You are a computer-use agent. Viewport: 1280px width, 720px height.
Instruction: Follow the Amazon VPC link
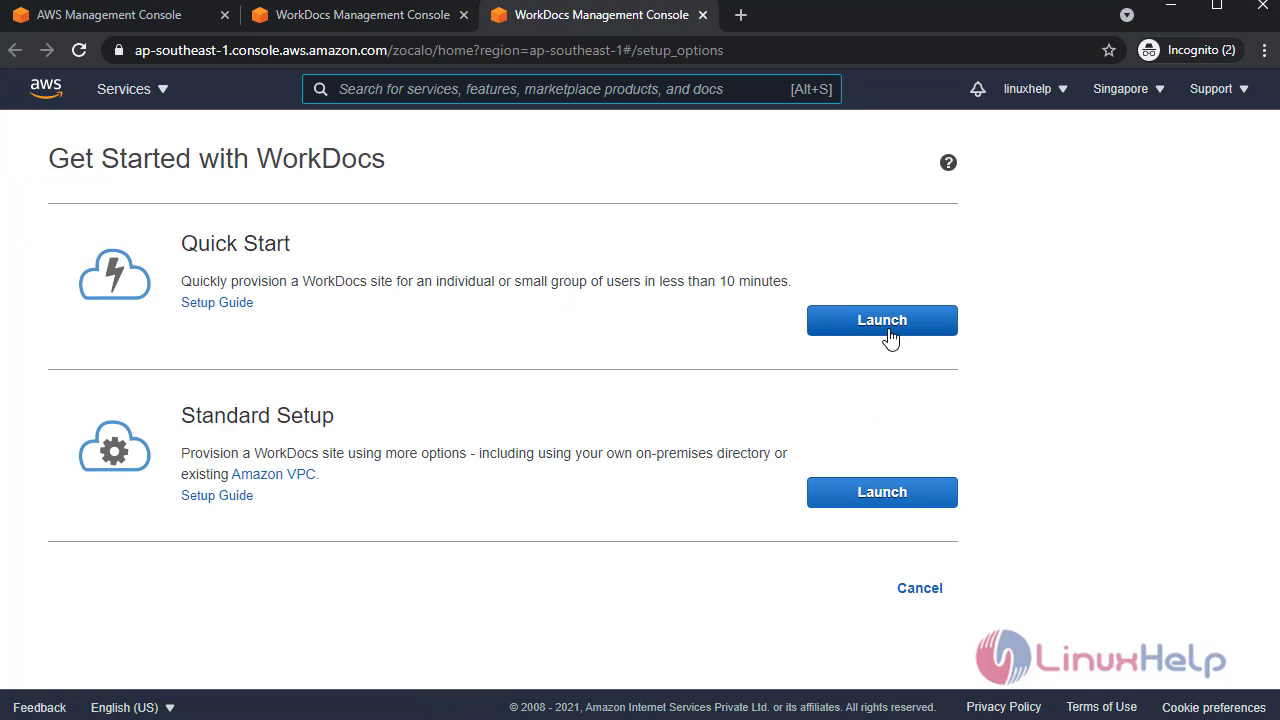click(274, 474)
